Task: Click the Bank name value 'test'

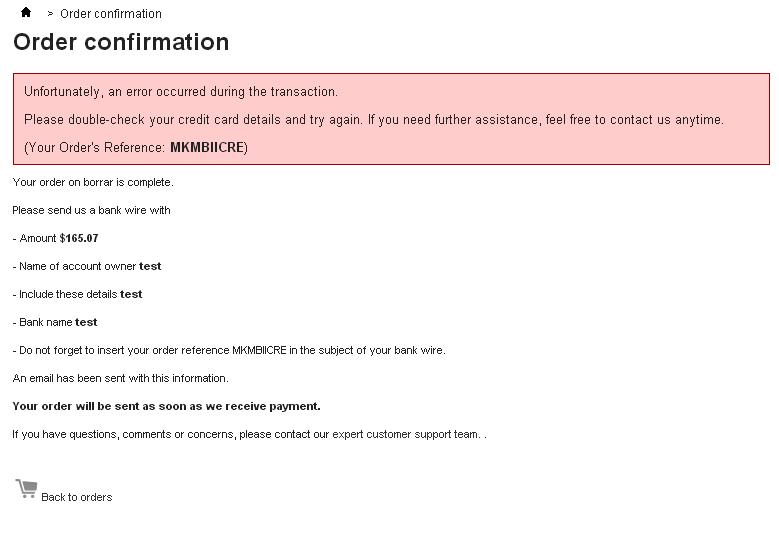Action: coord(86,323)
